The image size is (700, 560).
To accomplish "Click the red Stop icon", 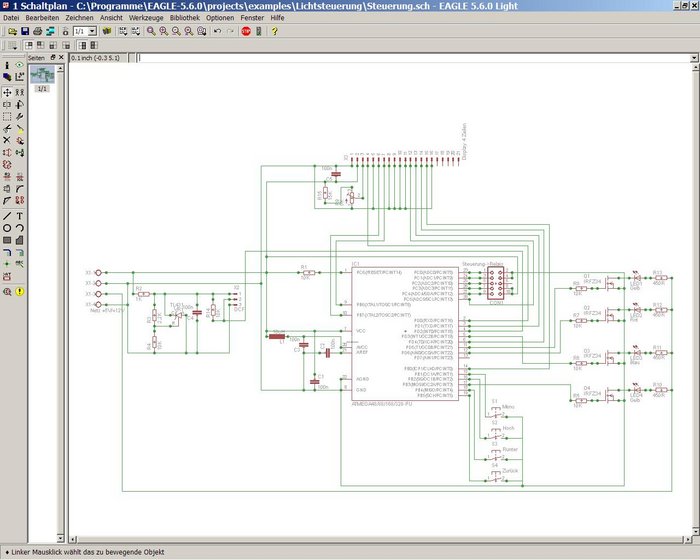I will point(246,31).
